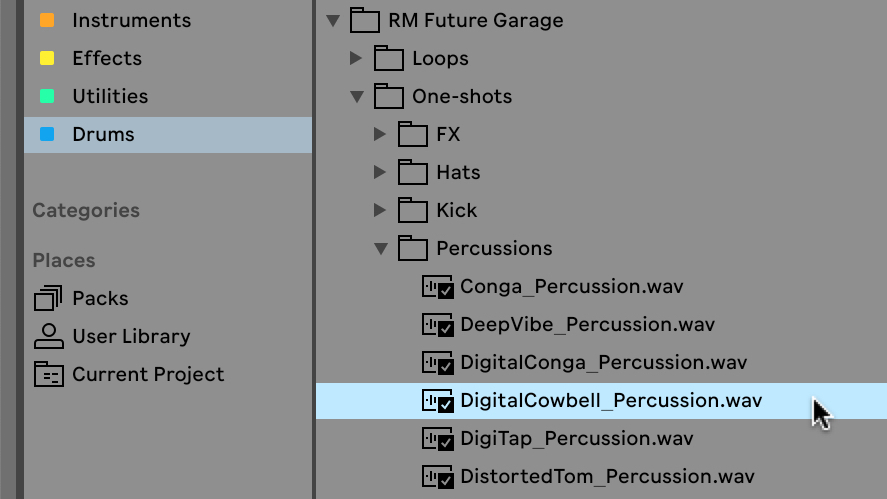Click the RM Future Garage folder icon
887x499 pixels.
[364, 20]
